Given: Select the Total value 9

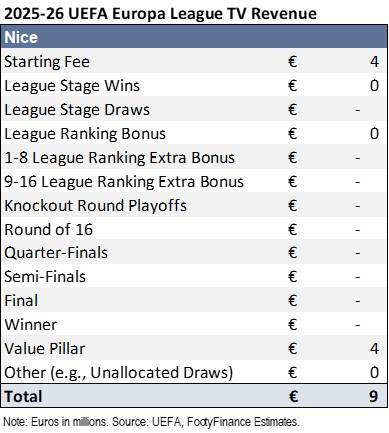Looking at the screenshot, I should click(374, 397).
